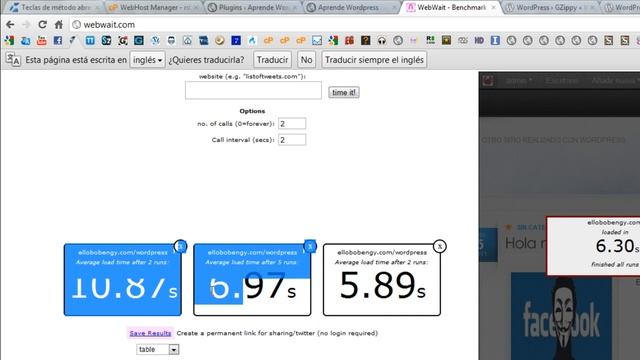Close the 5.89s result card

(x=440, y=247)
